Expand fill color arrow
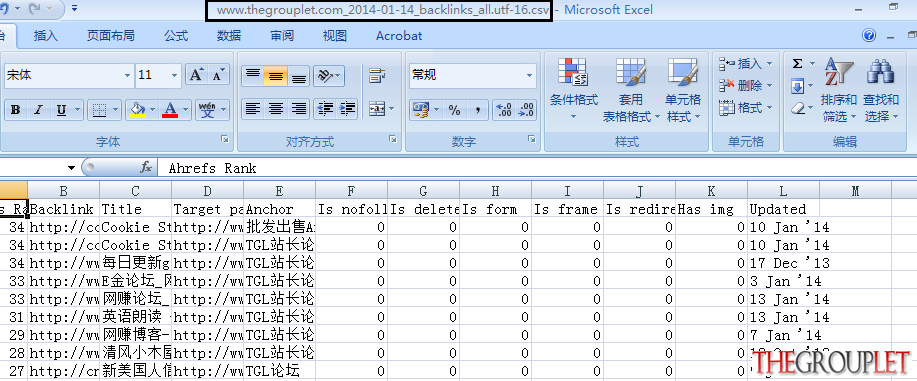 (153, 110)
